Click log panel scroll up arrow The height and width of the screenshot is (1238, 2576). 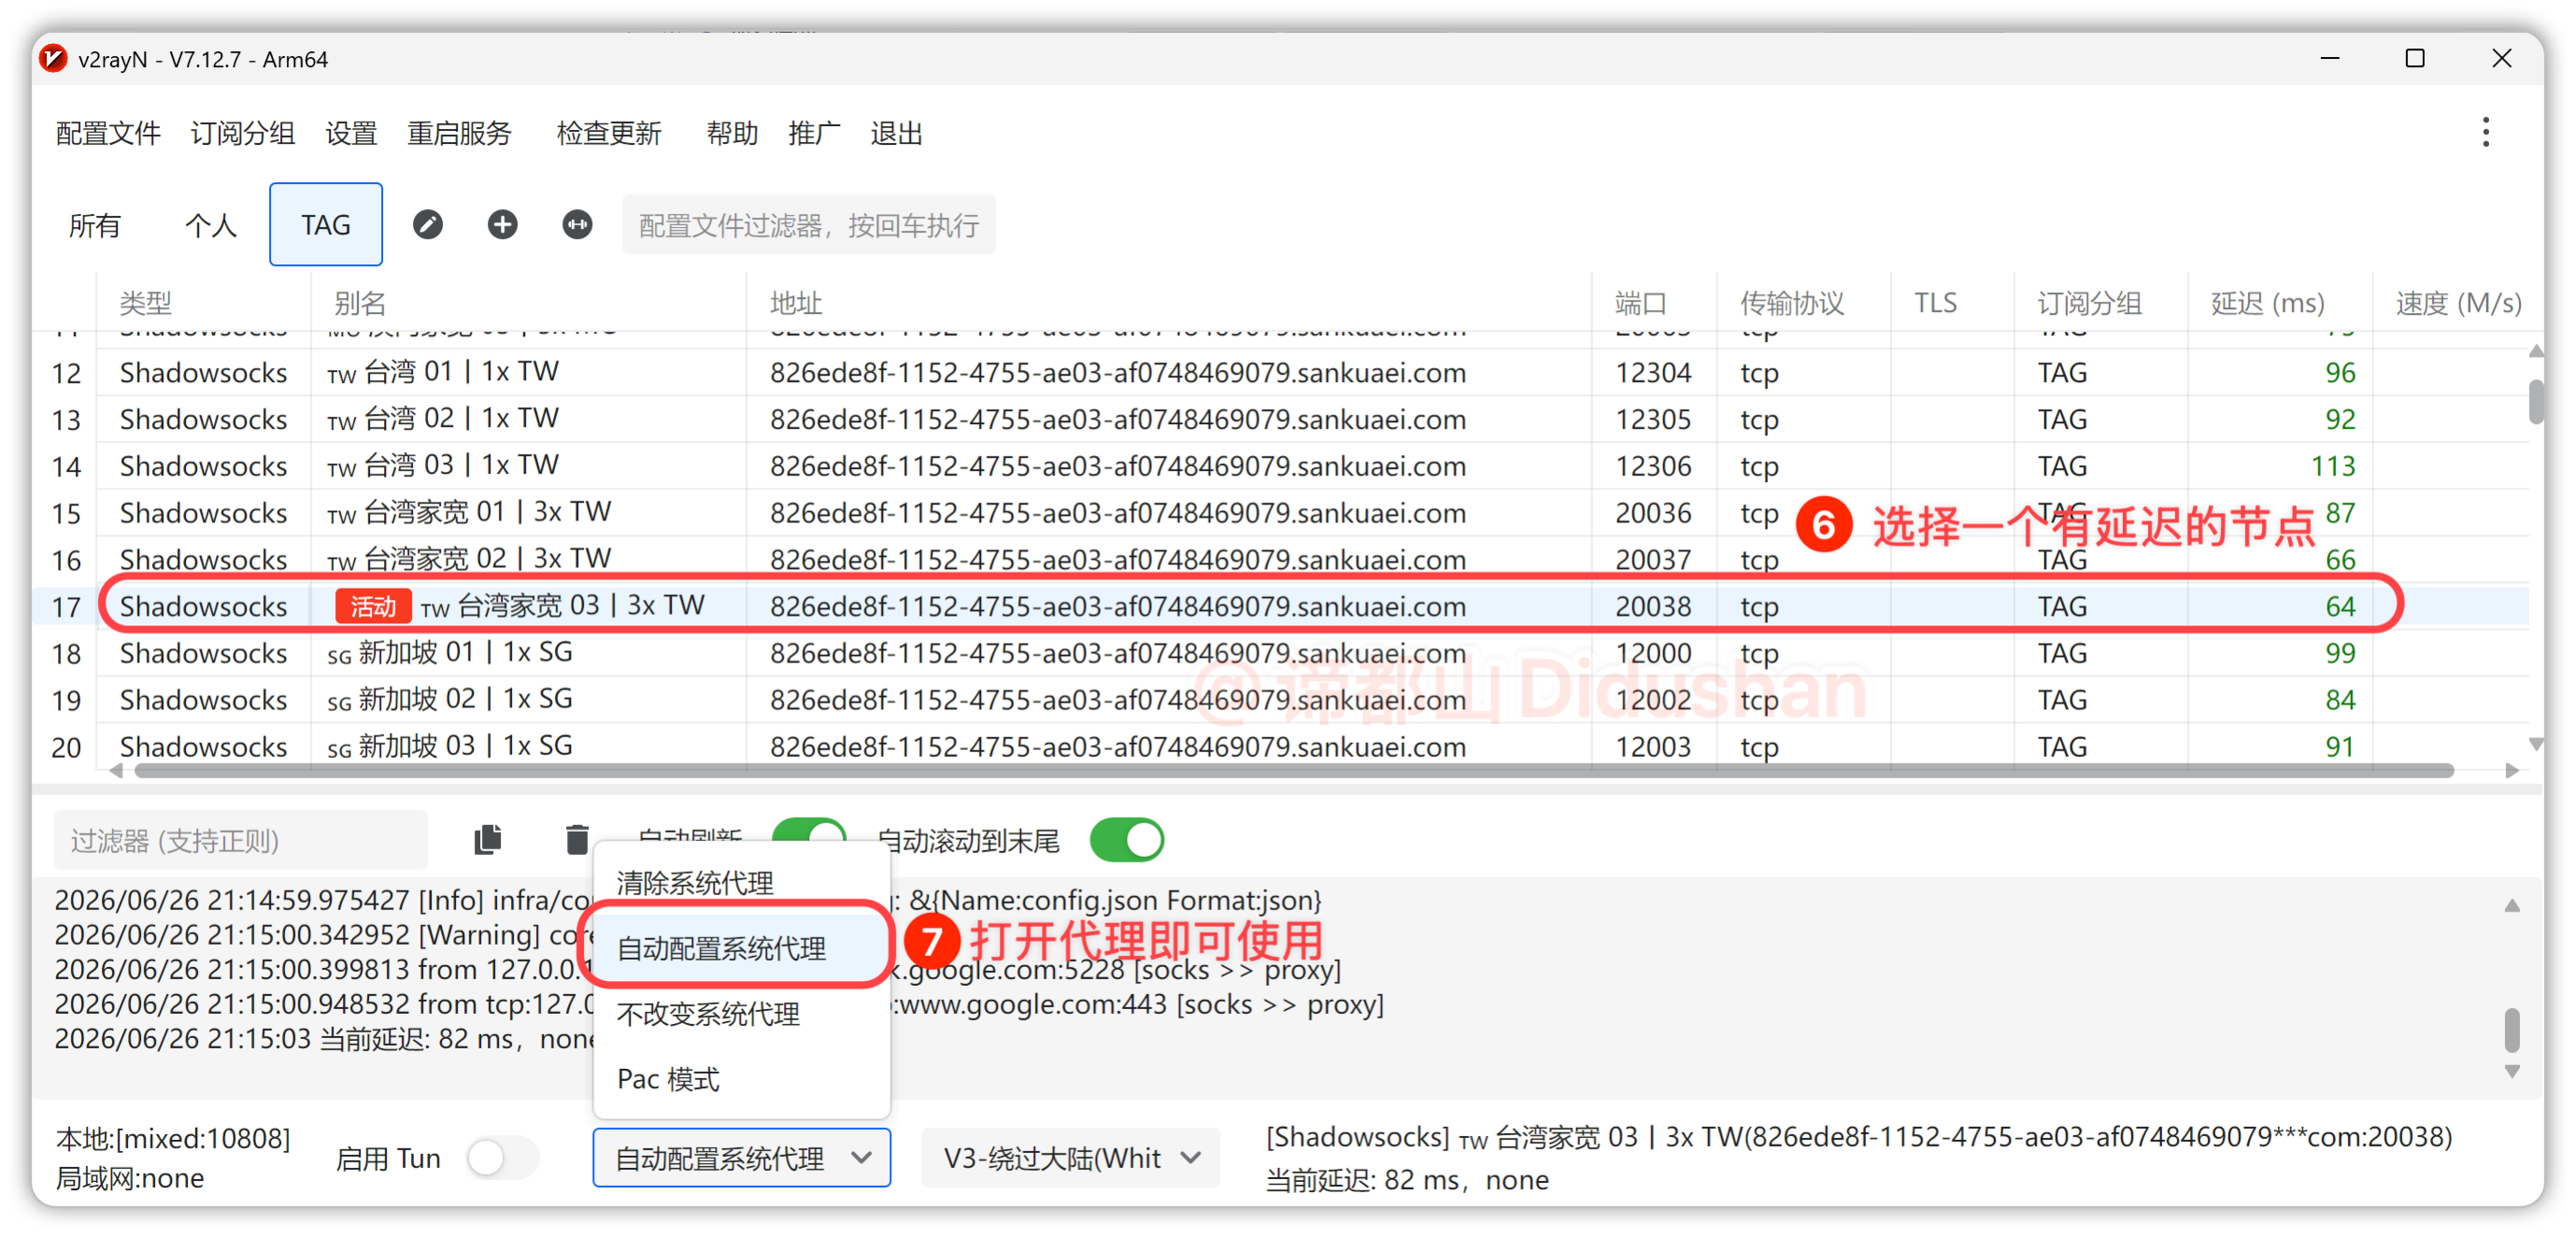pos(2511,906)
